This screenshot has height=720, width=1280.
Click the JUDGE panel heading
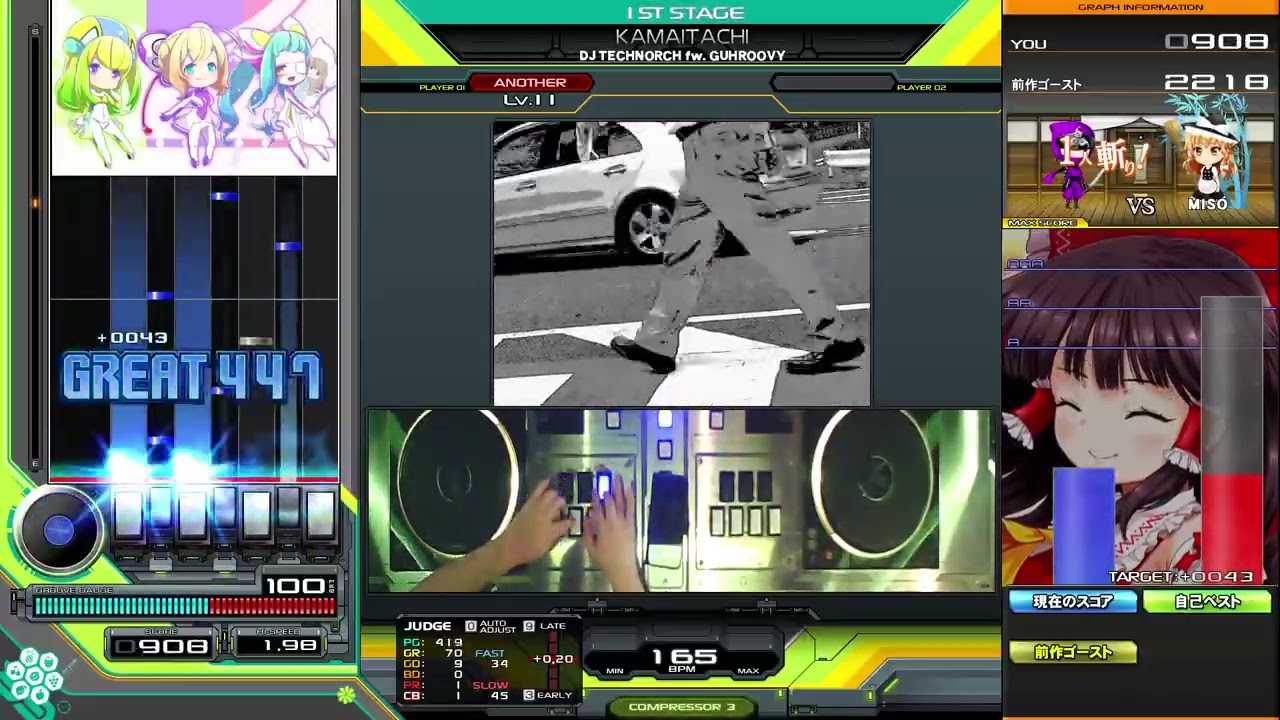[x=428, y=626]
